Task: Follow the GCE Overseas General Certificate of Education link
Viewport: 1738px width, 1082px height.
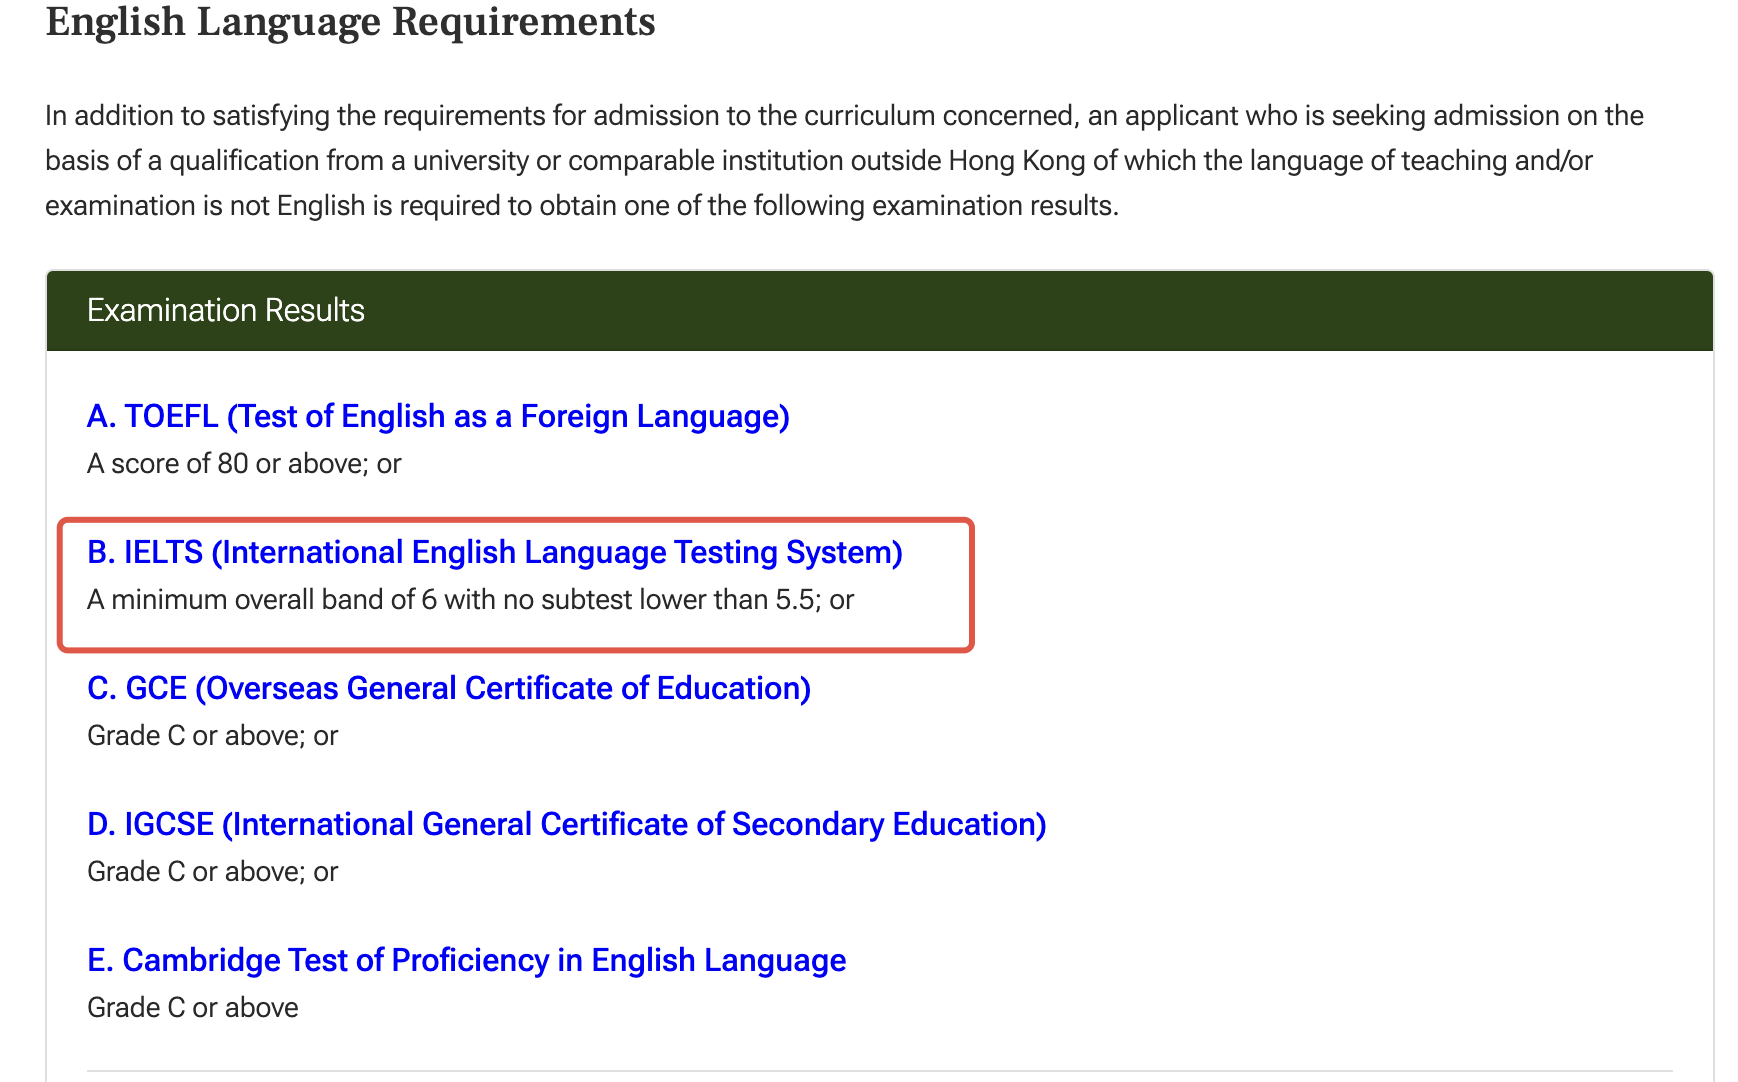Action: [449, 688]
